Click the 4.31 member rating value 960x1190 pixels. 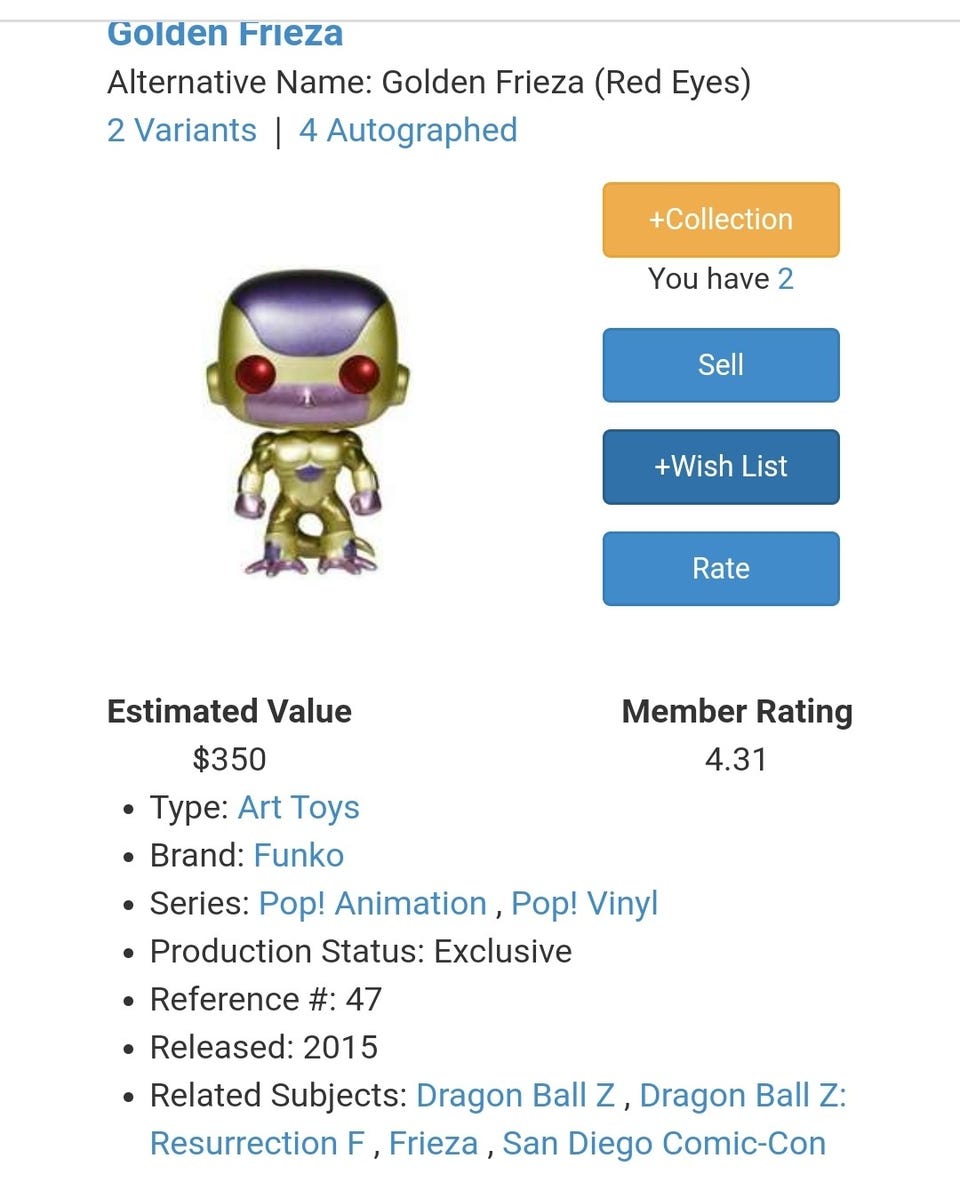736,760
